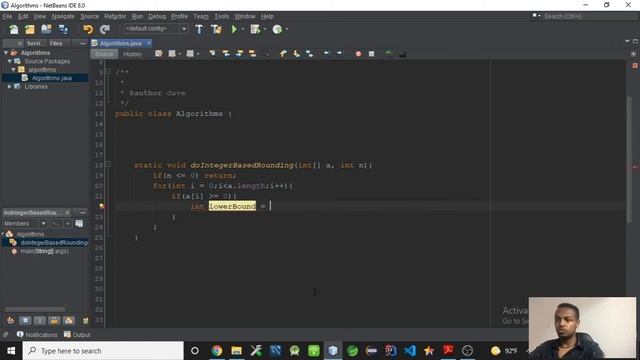Screen dimensions: 640x360
Task: Click the Uncomment editor icon
Action: tap(402, 54)
